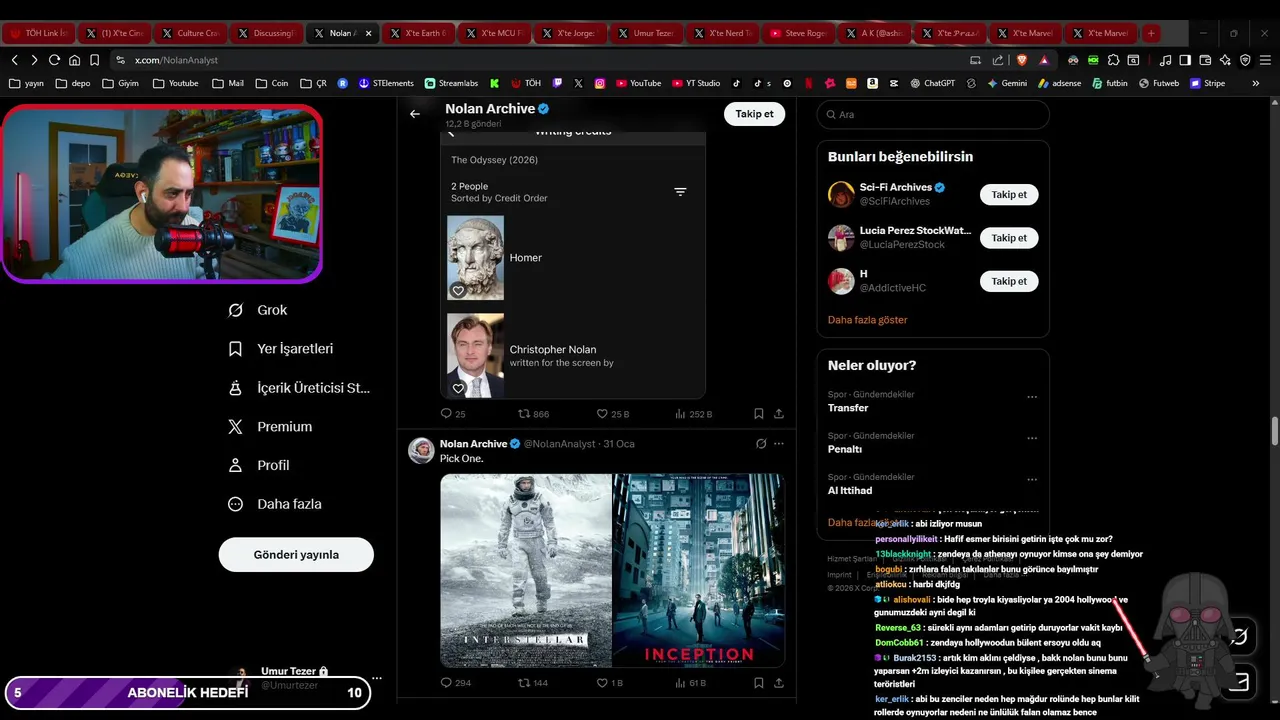Screen dimensions: 1280x720
Task: Bookmark the Pick One post
Action: pyautogui.click(x=759, y=683)
